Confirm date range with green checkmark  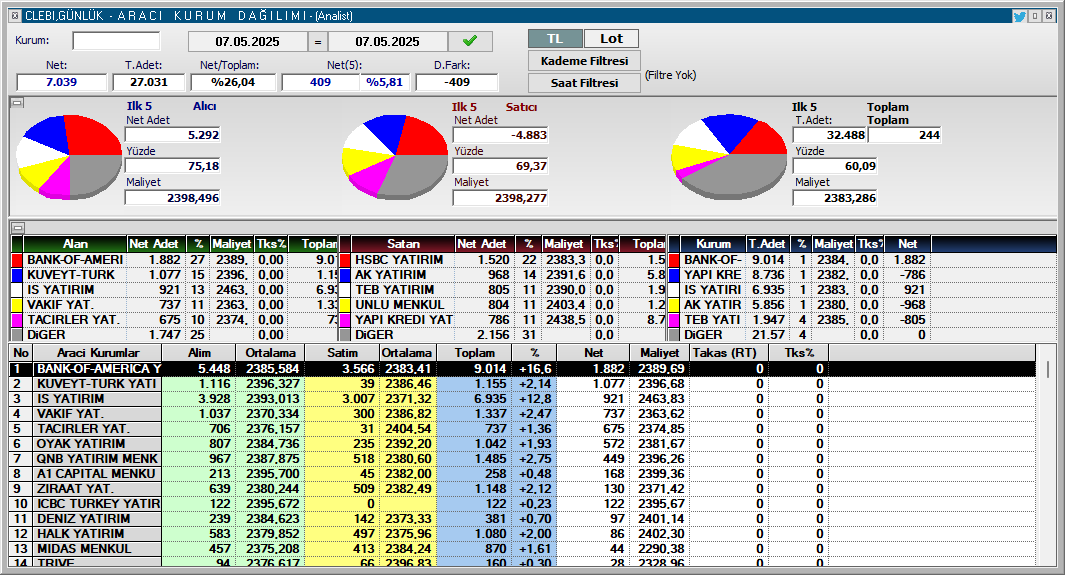click(470, 41)
